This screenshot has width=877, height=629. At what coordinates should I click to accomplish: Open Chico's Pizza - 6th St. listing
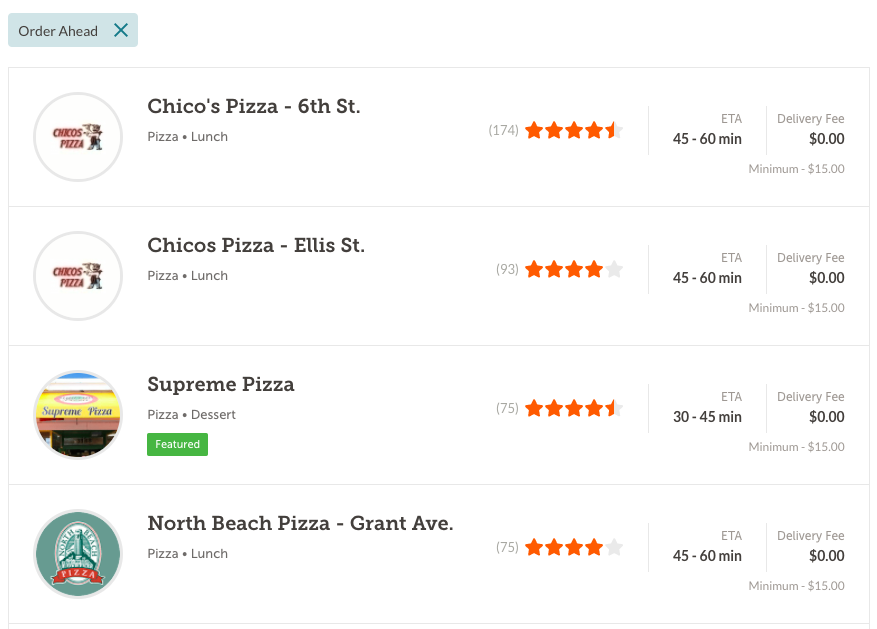254,106
